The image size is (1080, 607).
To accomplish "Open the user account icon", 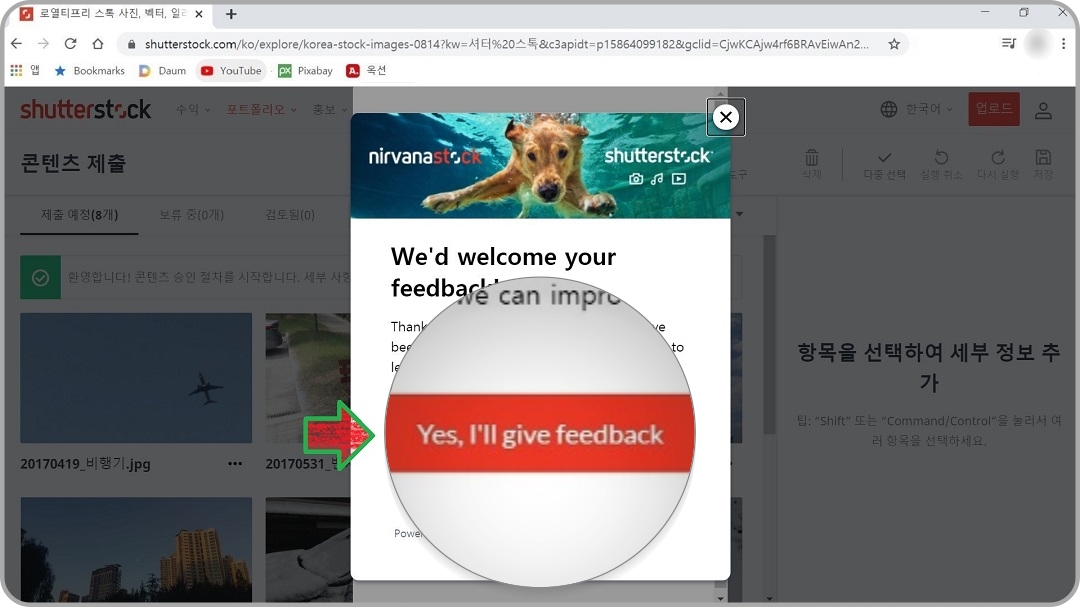I will click(1043, 110).
